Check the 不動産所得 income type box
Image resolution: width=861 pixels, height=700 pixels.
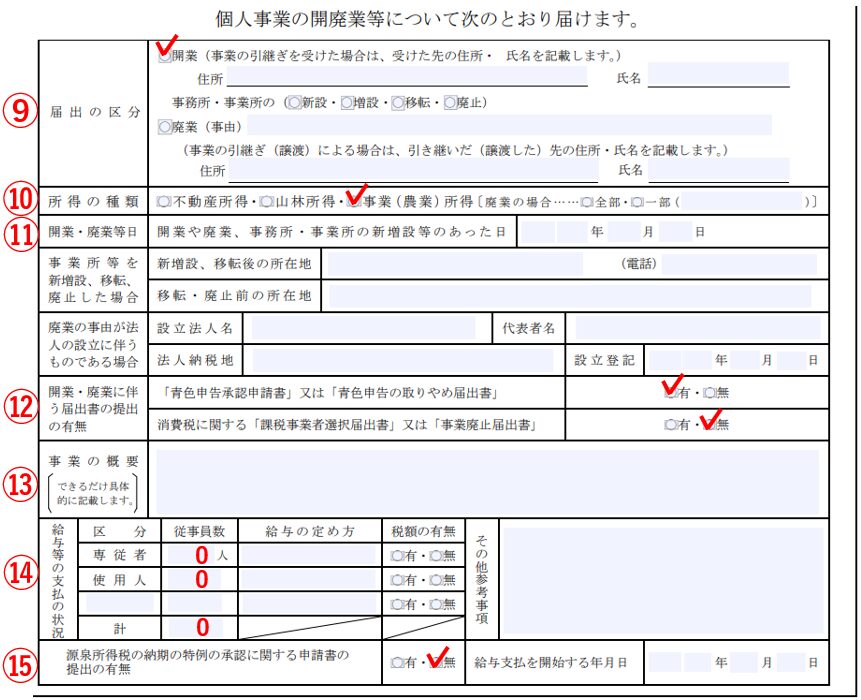pos(163,202)
